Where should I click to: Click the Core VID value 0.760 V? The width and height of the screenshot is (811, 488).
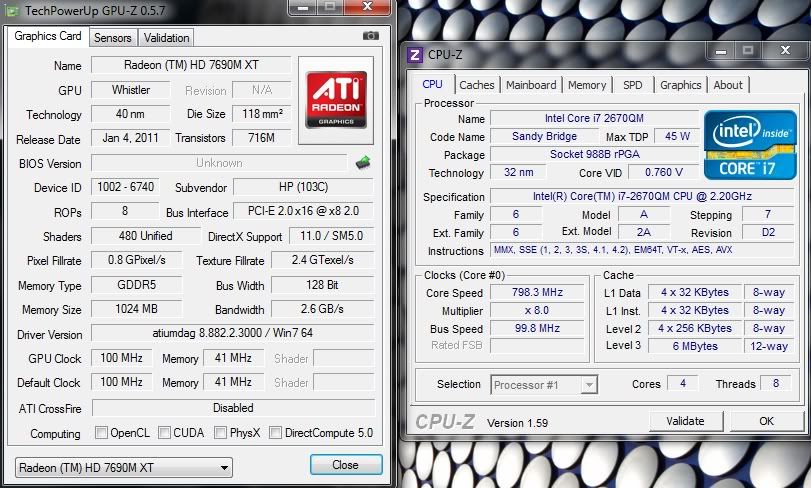[x=664, y=173]
